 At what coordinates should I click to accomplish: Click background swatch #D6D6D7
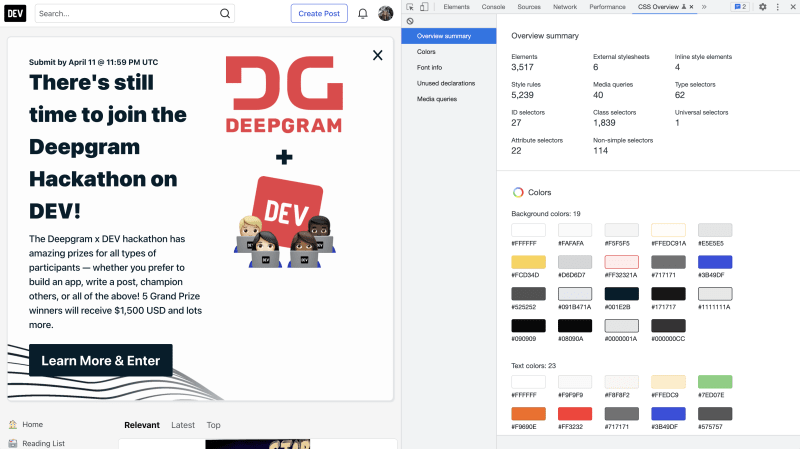click(575, 262)
